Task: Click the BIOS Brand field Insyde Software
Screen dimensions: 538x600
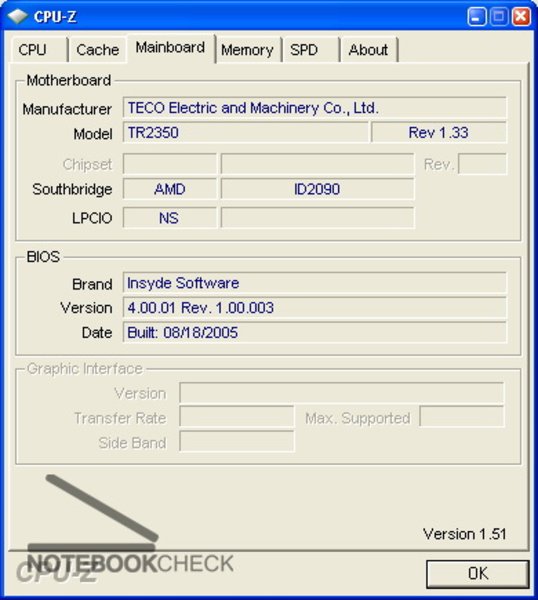Action: 315,283
